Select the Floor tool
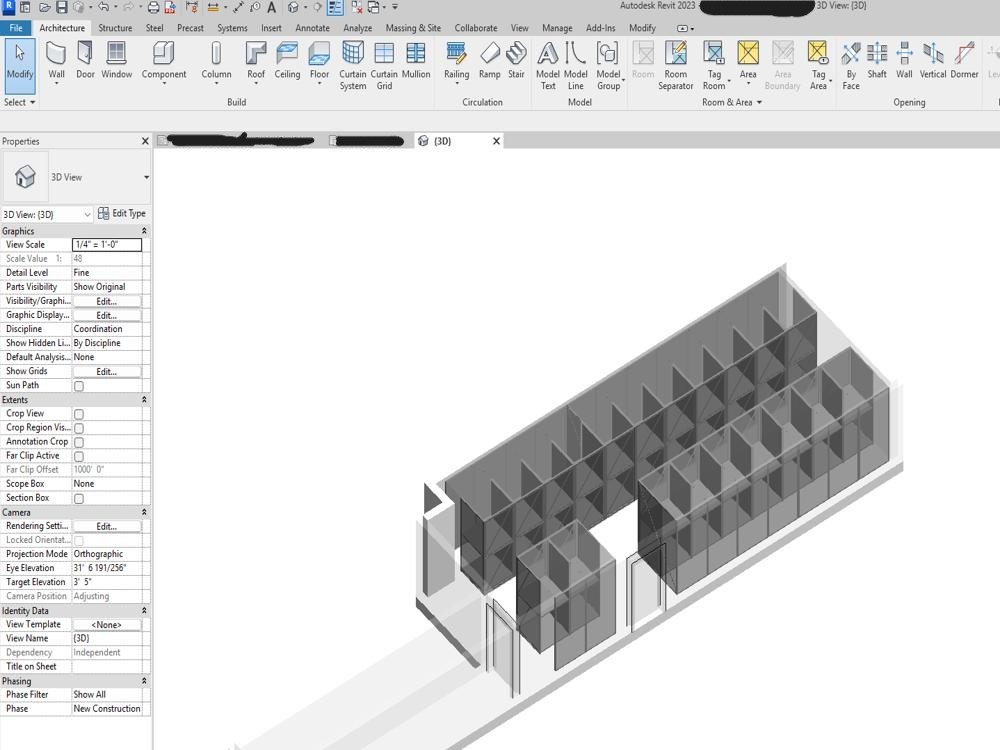This screenshot has width=1000, height=750. [320, 62]
